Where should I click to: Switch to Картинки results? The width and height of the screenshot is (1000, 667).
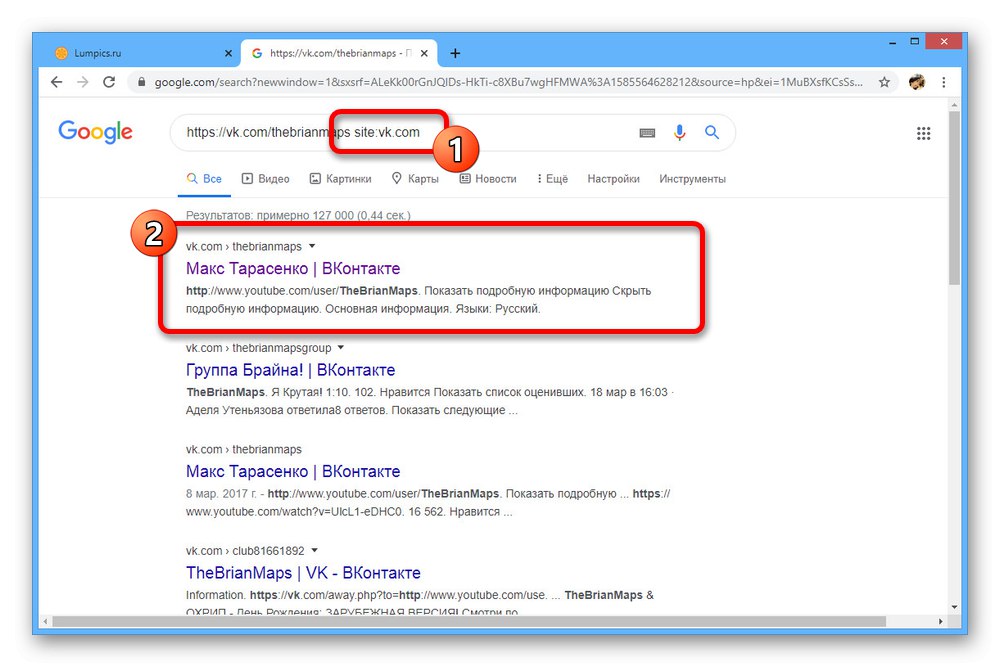click(341, 179)
